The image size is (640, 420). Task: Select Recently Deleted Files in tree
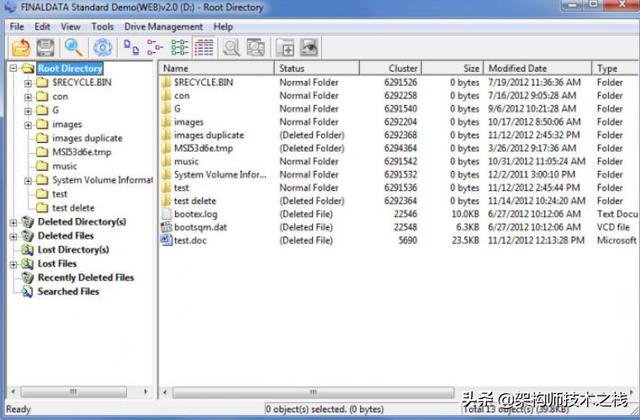pos(86,277)
